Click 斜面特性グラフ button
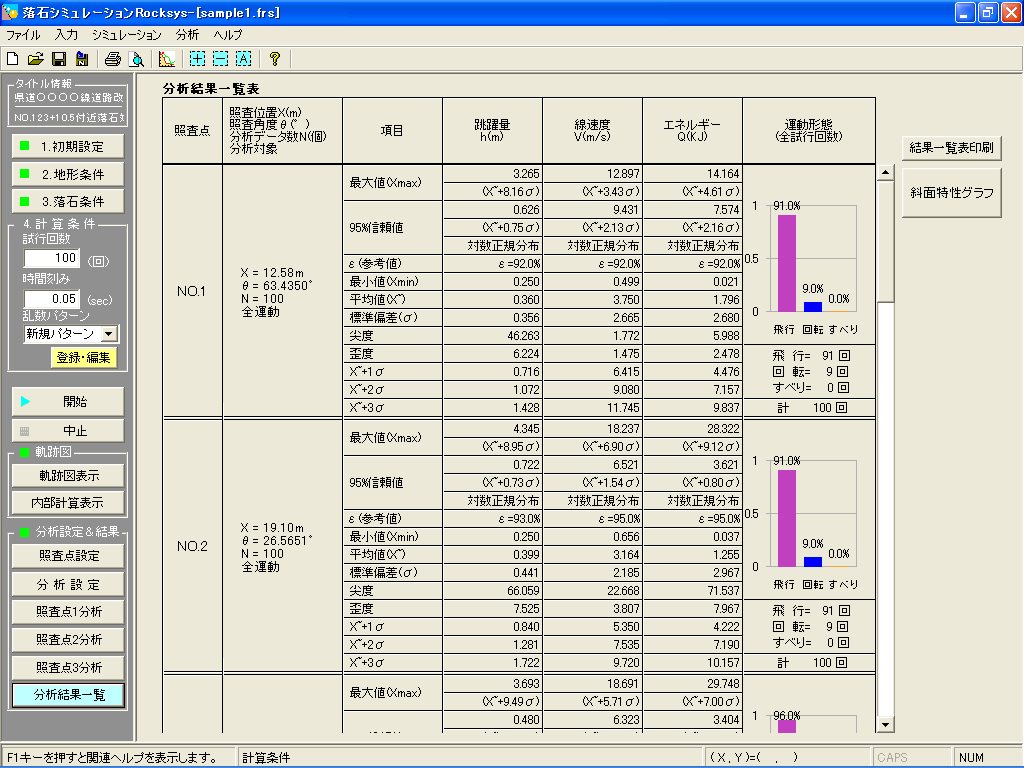1024x768 pixels. point(952,193)
